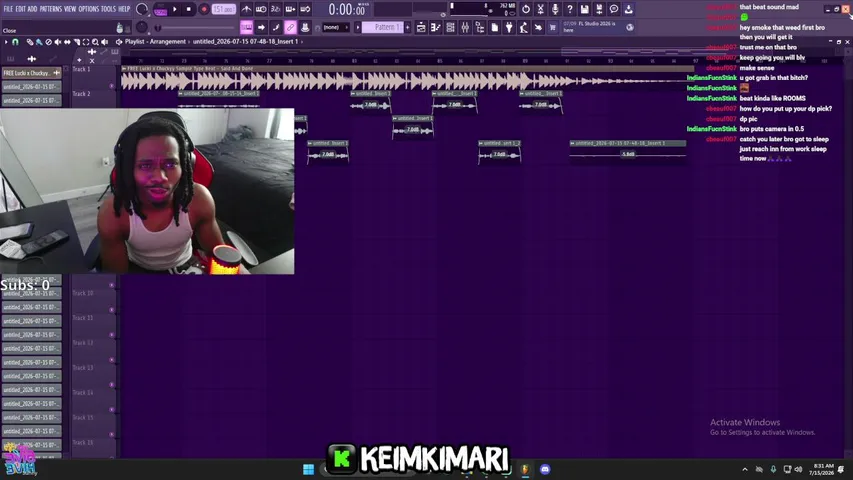Select the playlist Playback speaker tool
This screenshot has width=853, height=480.
[x=104, y=42]
